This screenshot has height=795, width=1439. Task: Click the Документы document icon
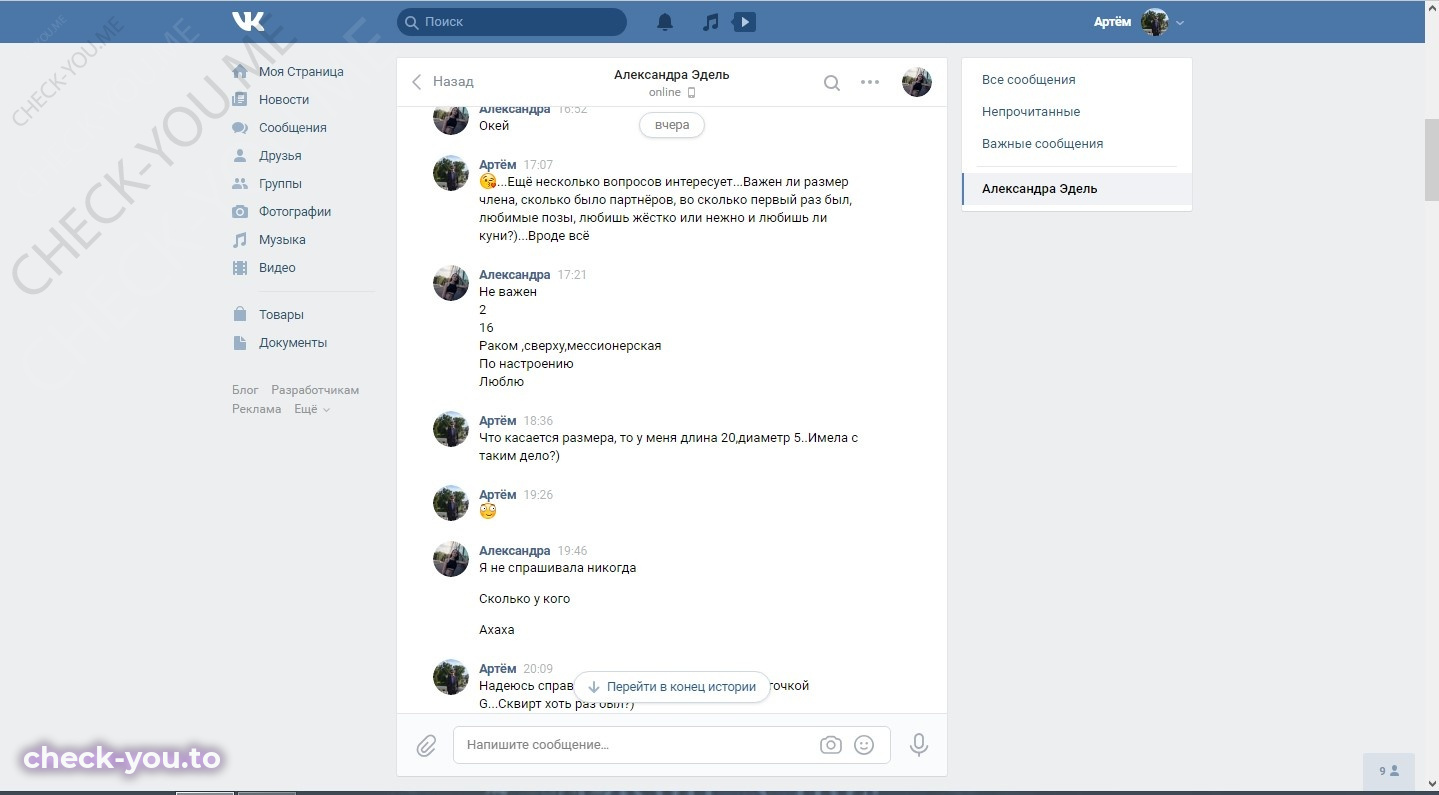point(240,343)
